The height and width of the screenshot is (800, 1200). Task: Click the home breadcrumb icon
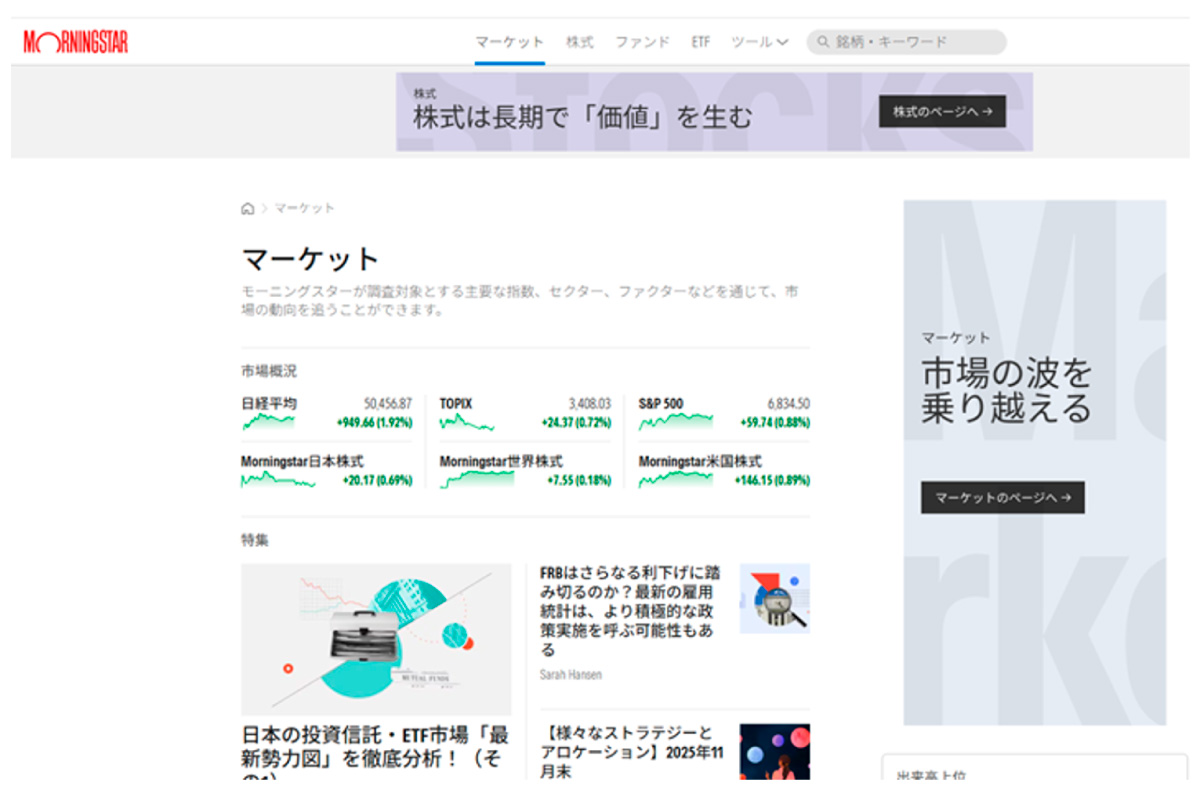pyautogui.click(x=248, y=208)
